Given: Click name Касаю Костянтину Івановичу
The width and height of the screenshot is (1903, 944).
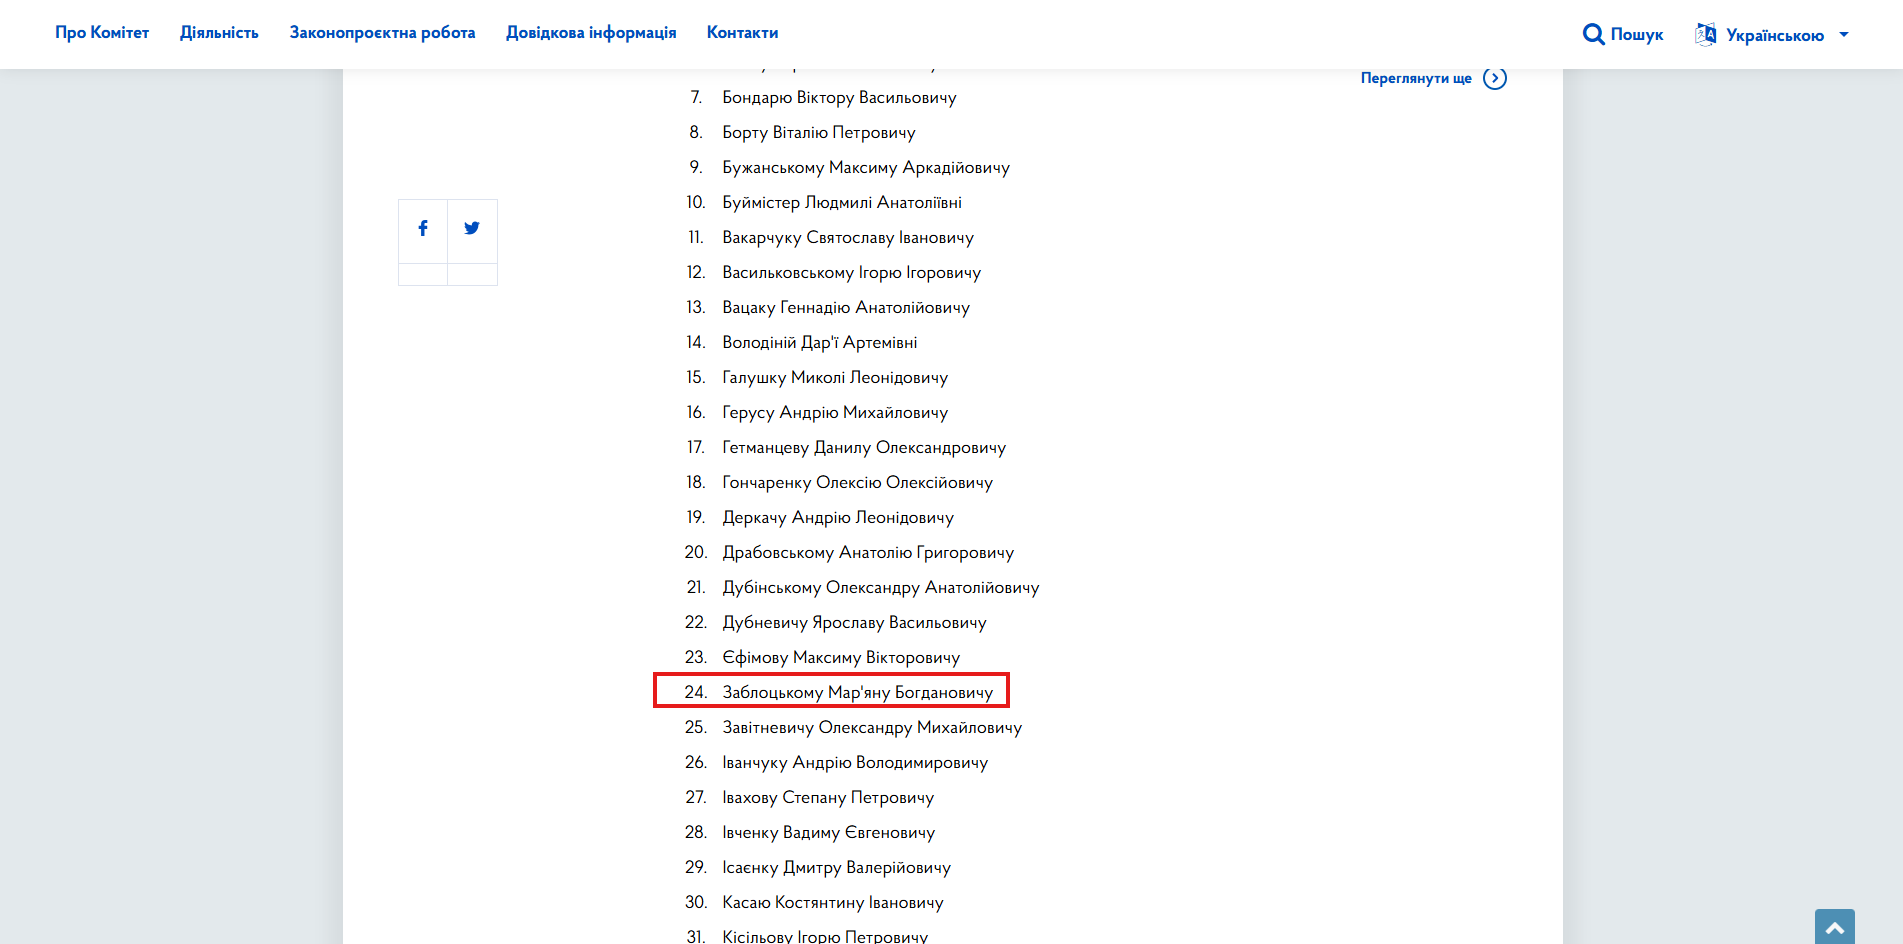Looking at the screenshot, I should click(x=833, y=903).
